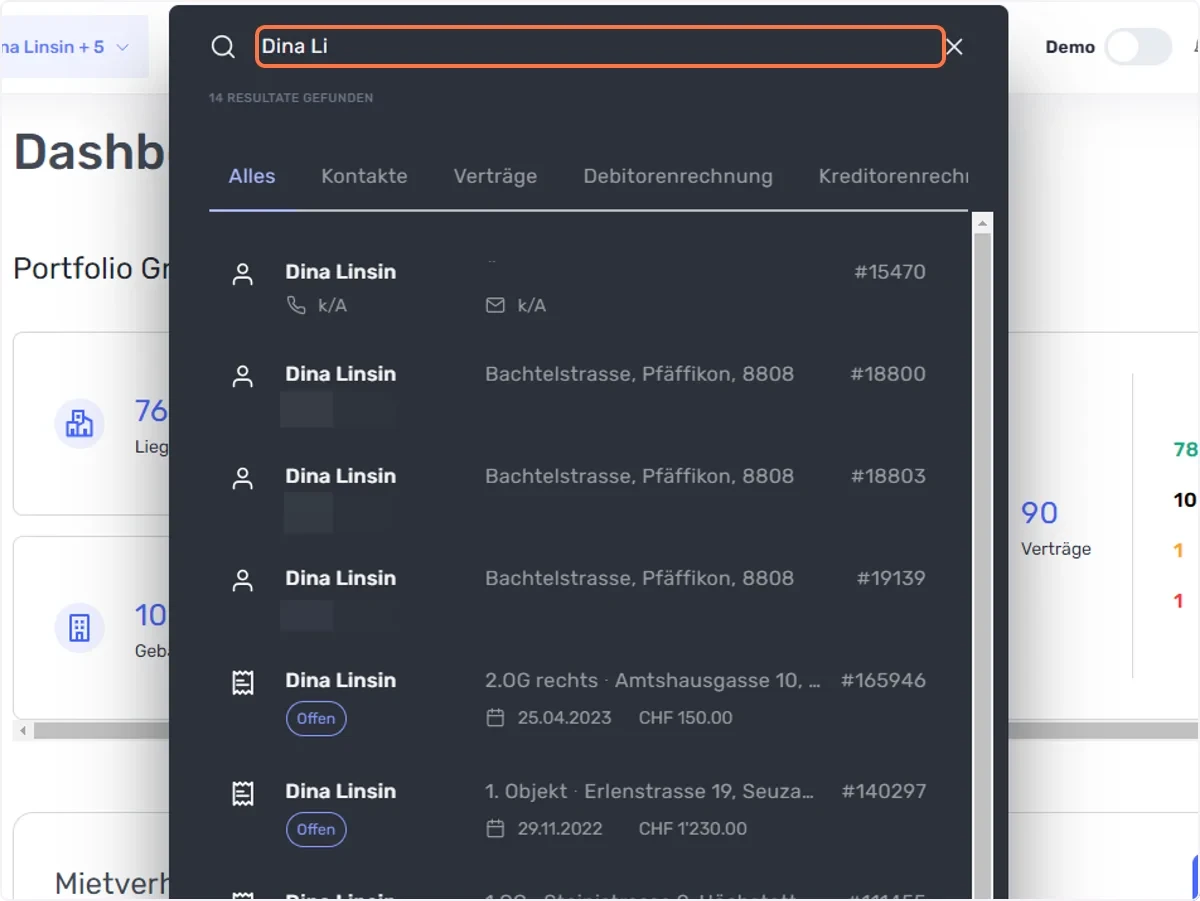Click invoice icon of result #140297
The image size is (1200, 901).
243,793
